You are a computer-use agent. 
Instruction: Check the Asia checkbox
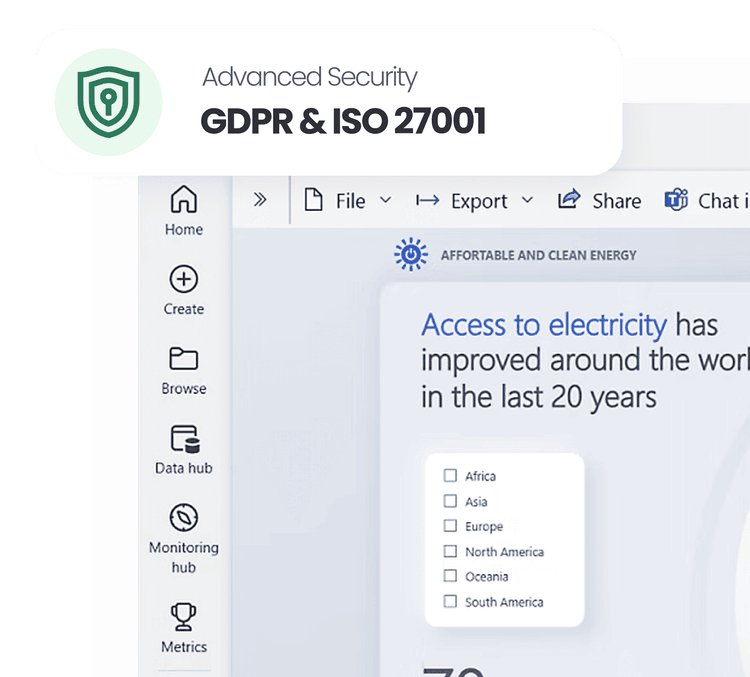pos(450,501)
